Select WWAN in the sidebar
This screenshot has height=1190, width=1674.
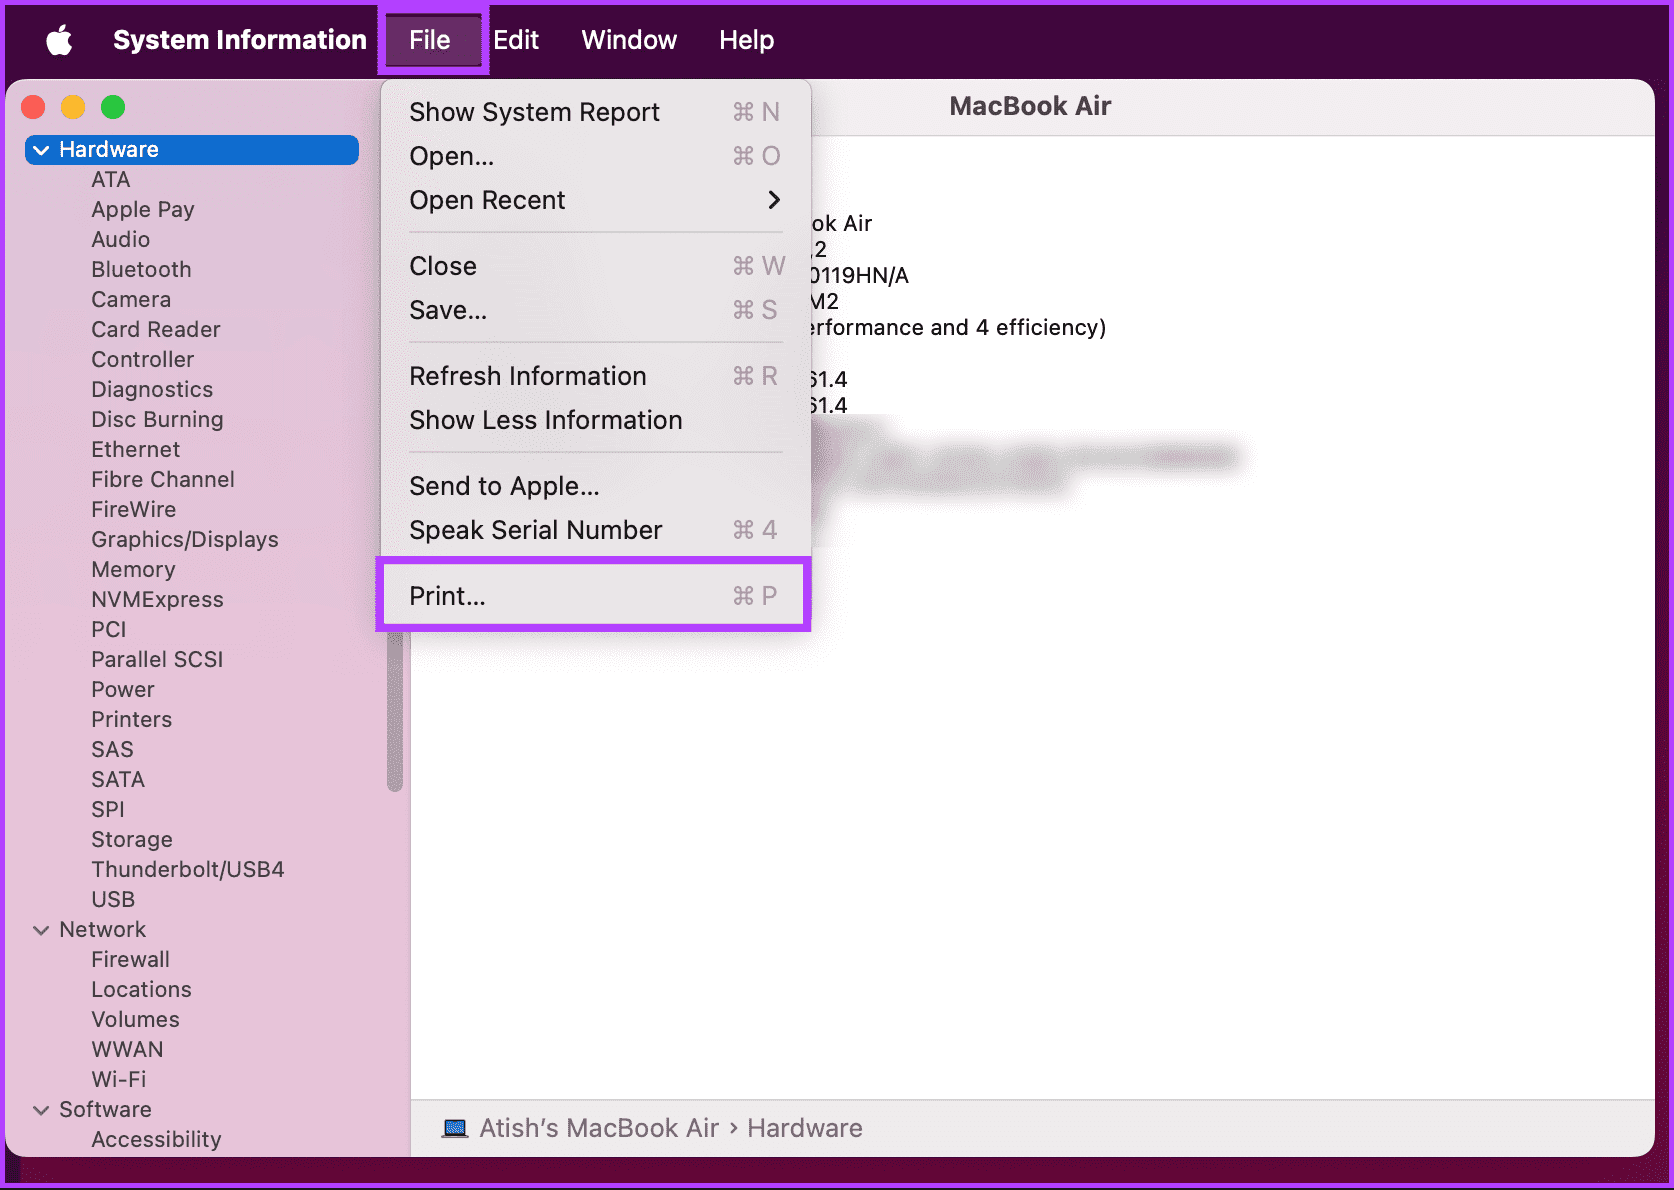coord(127,1050)
